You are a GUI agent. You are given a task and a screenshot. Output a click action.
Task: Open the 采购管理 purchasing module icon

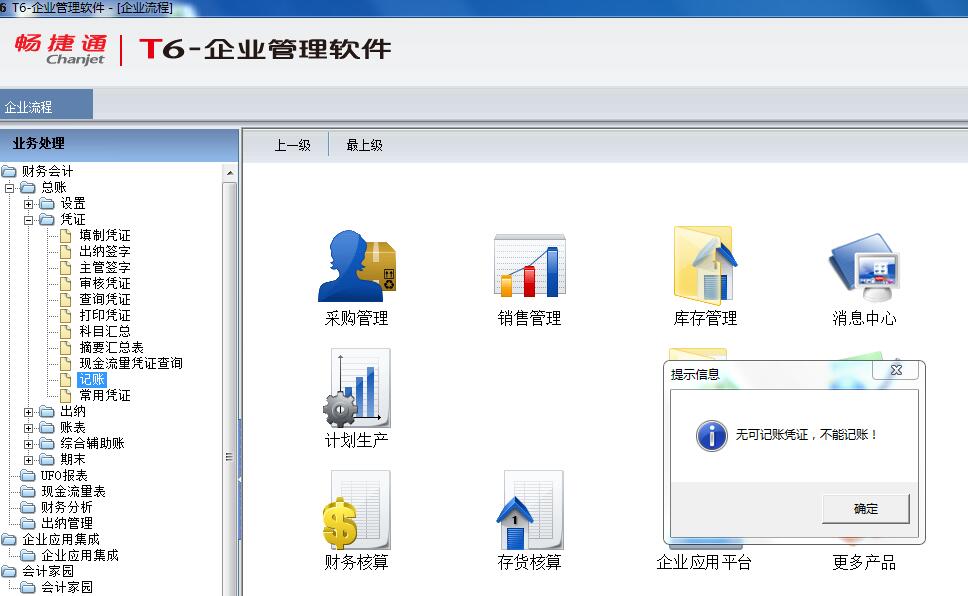click(356, 266)
